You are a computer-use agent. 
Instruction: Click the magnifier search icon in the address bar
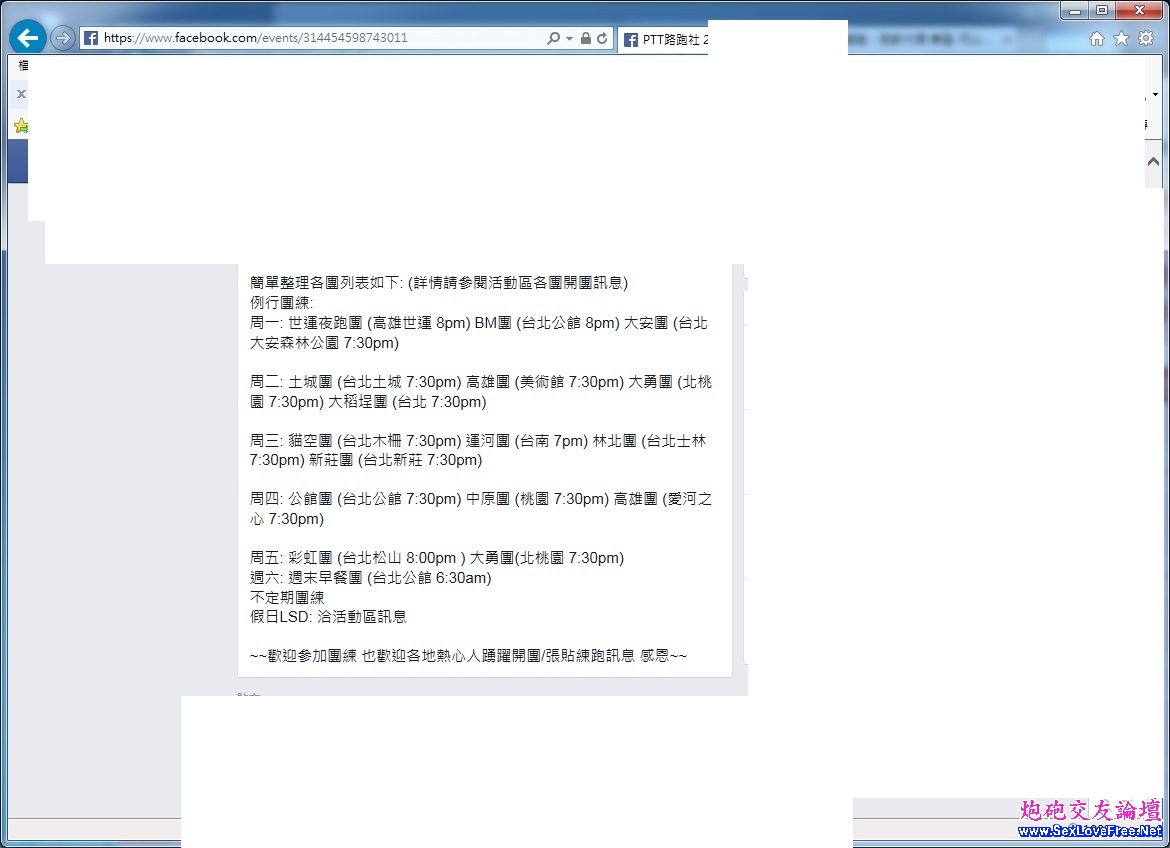point(553,38)
